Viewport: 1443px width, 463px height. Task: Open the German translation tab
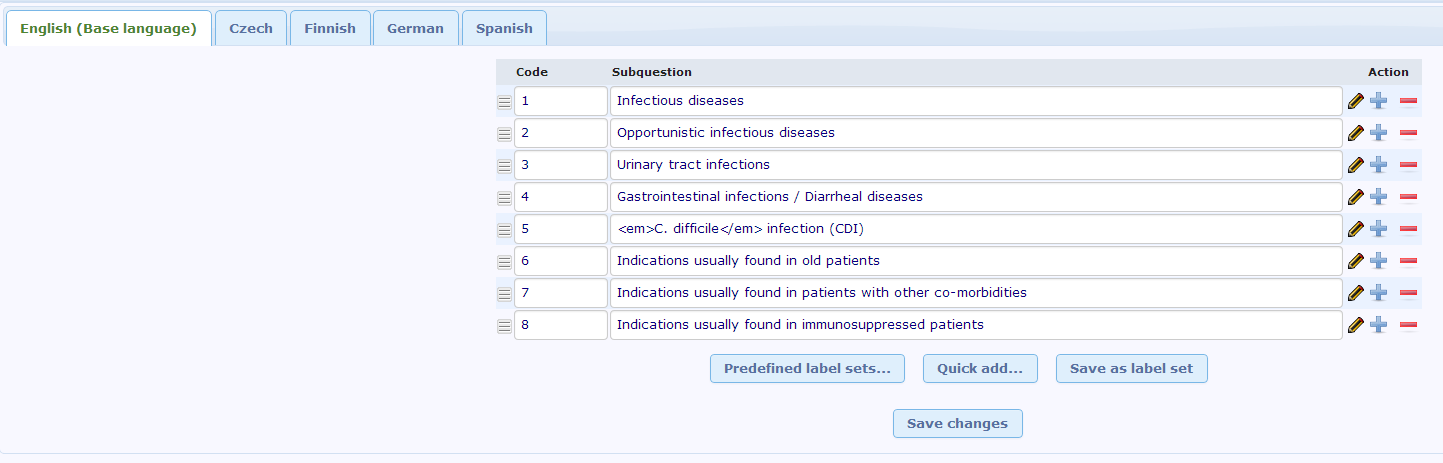[x=415, y=29]
